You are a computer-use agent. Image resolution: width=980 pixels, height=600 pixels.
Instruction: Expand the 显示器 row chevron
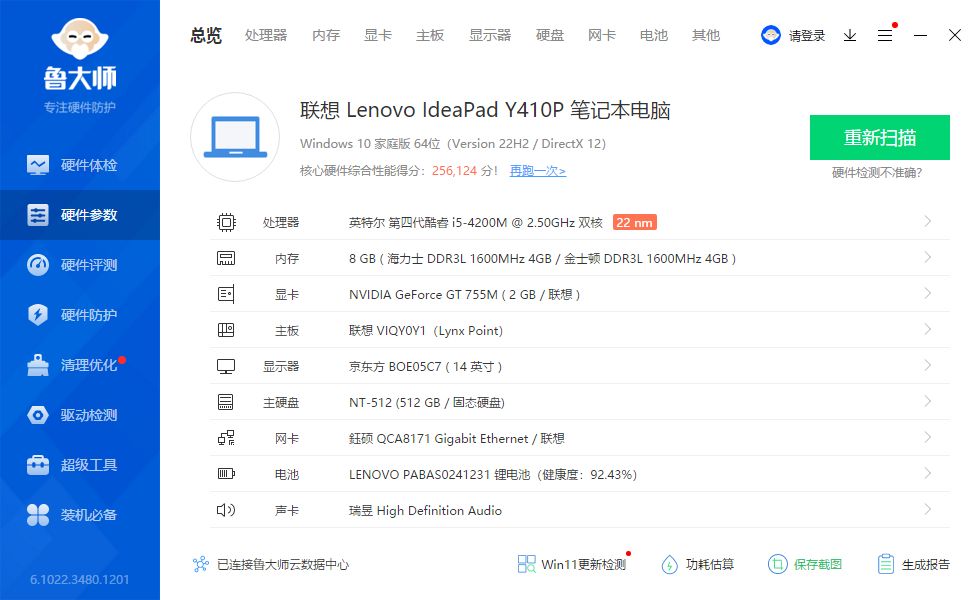click(x=928, y=365)
